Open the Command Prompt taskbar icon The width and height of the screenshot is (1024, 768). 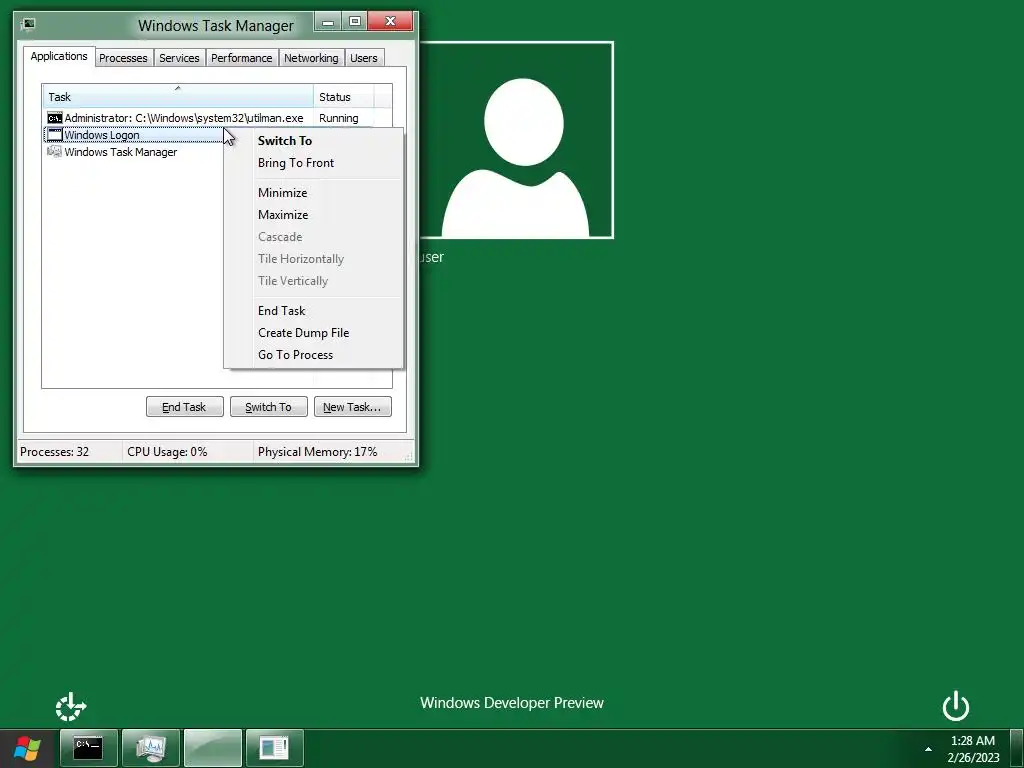(x=88, y=748)
